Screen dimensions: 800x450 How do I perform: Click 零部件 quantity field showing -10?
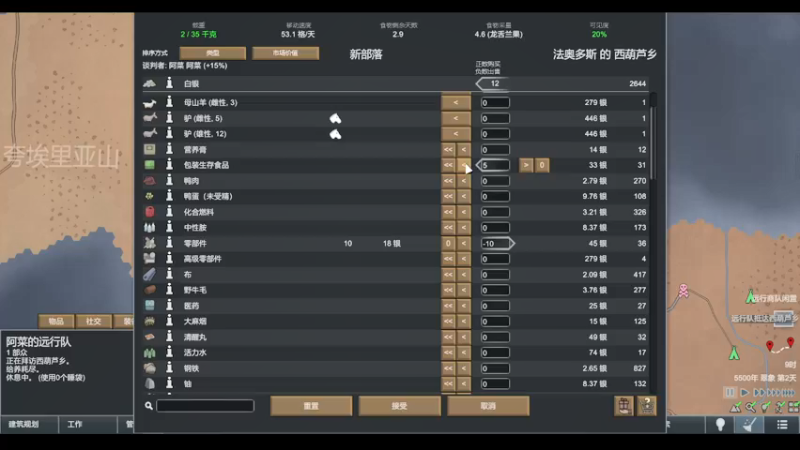click(x=494, y=243)
